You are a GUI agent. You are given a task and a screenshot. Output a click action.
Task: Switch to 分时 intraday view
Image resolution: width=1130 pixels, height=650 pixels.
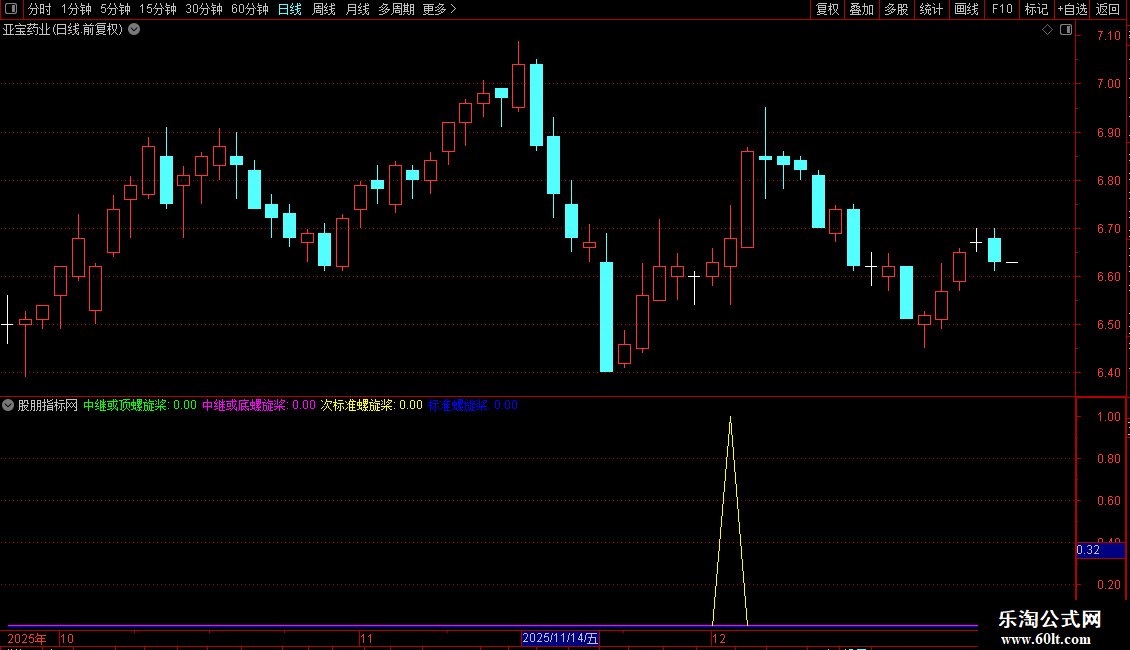[40, 9]
